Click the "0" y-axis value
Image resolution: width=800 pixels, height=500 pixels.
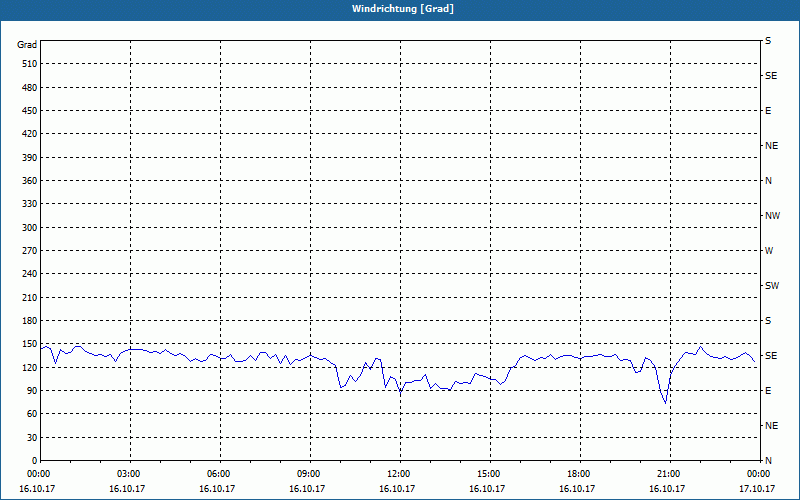pos(35,460)
